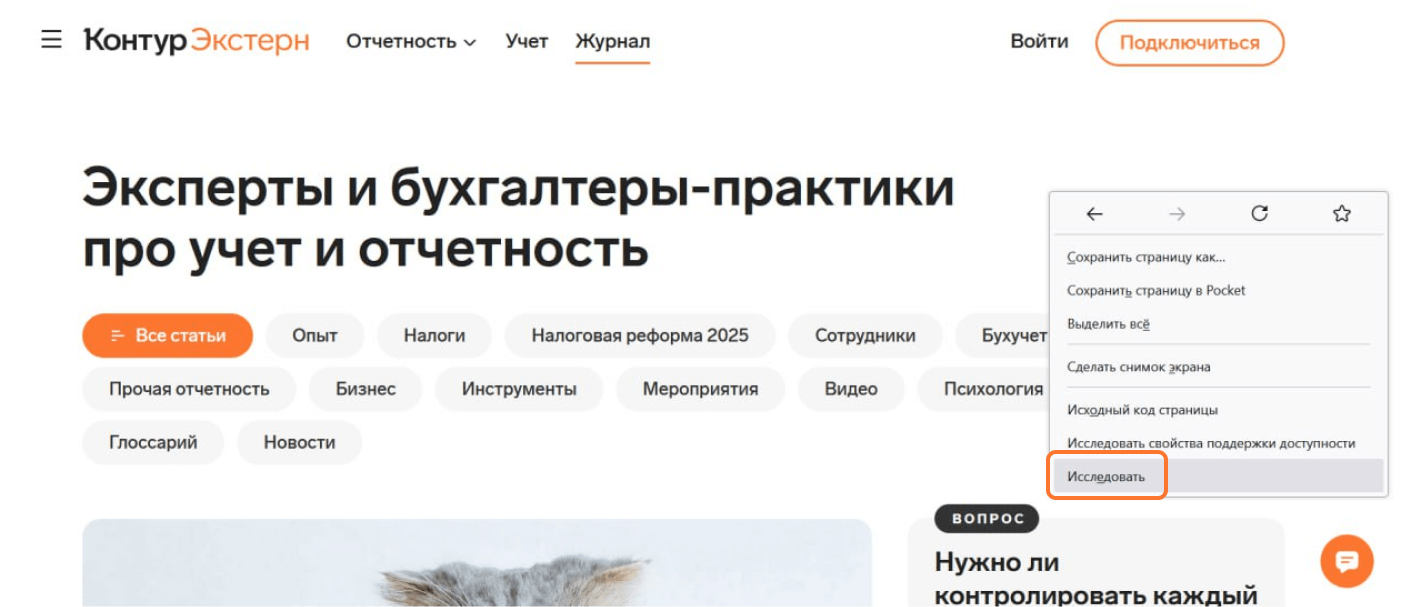Open the hamburger menu icon

51,41
